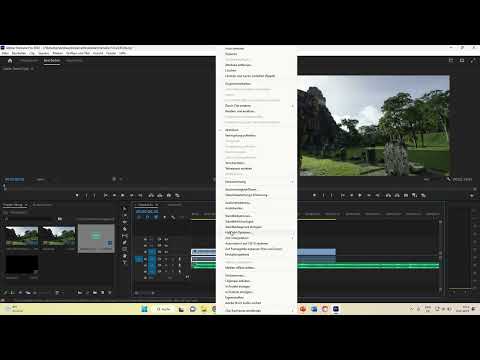Go to In point in Program monitor

click(343, 195)
